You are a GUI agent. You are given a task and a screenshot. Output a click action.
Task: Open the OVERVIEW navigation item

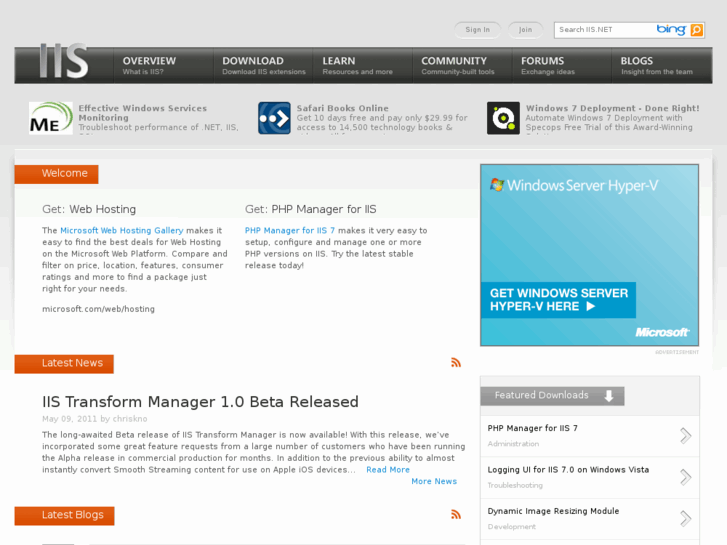click(163, 65)
